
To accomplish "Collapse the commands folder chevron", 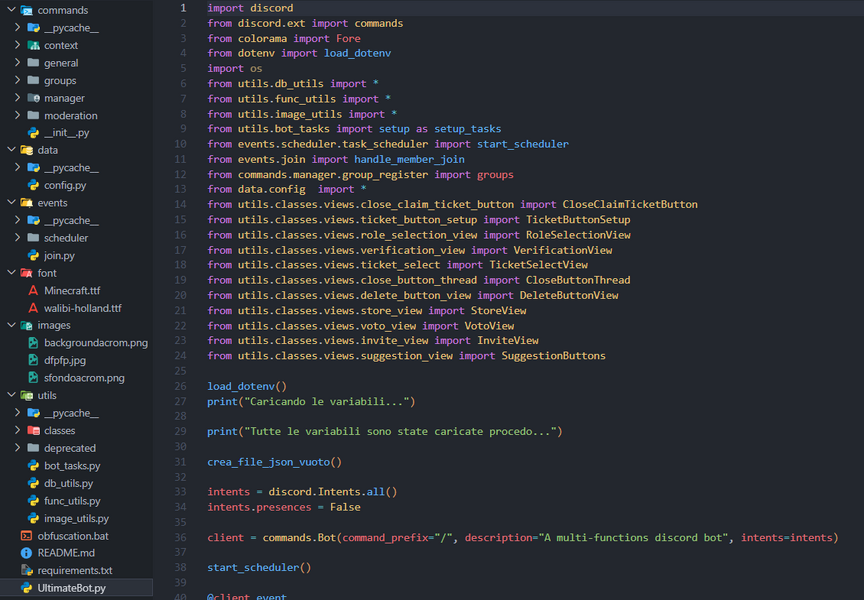I will click(x=11, y=9).
